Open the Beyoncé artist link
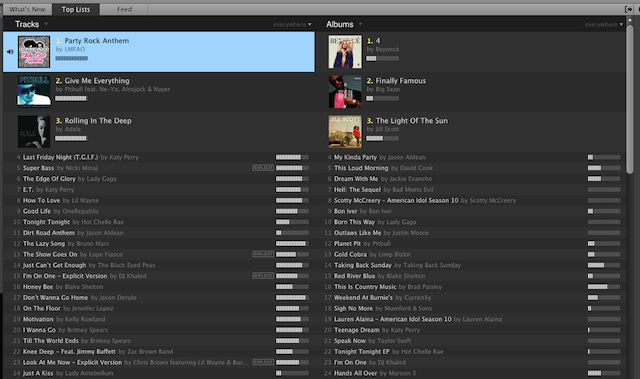 point(387,49)
